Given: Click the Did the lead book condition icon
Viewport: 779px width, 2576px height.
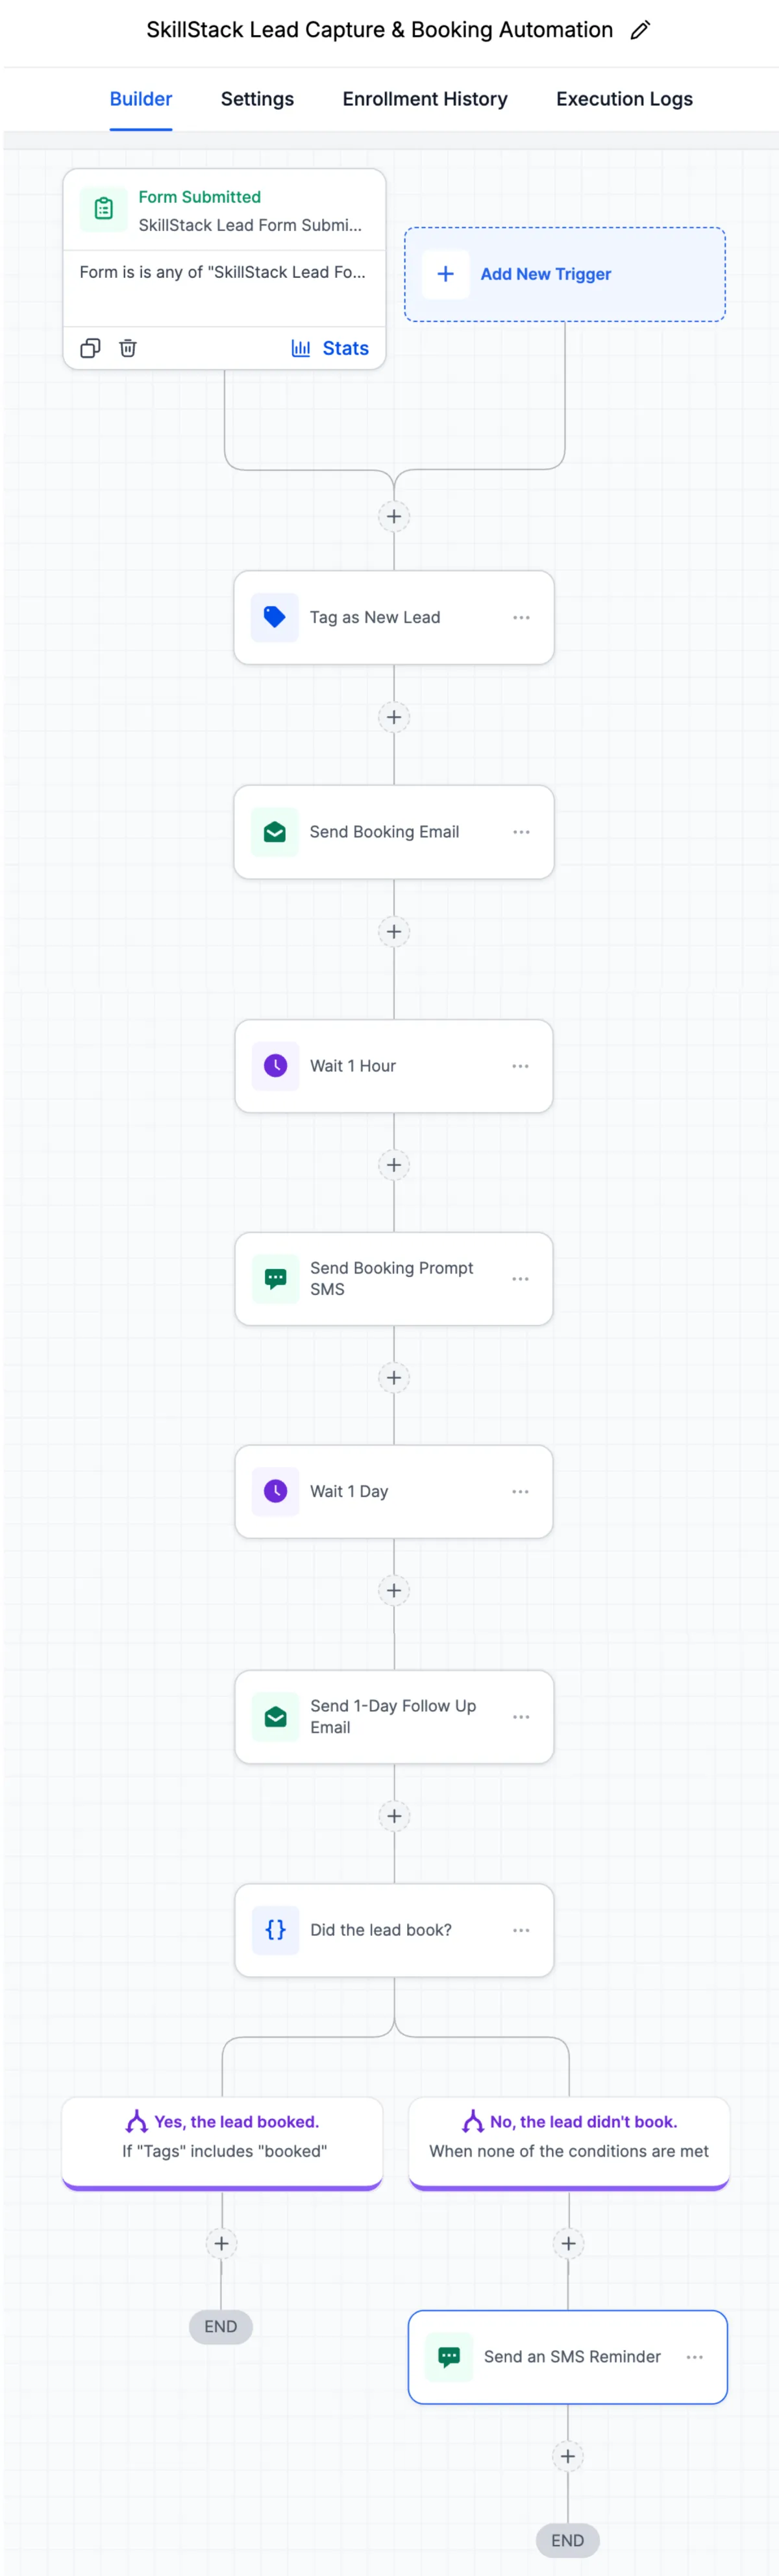Looking at the screenshot, I should 275,1930.
